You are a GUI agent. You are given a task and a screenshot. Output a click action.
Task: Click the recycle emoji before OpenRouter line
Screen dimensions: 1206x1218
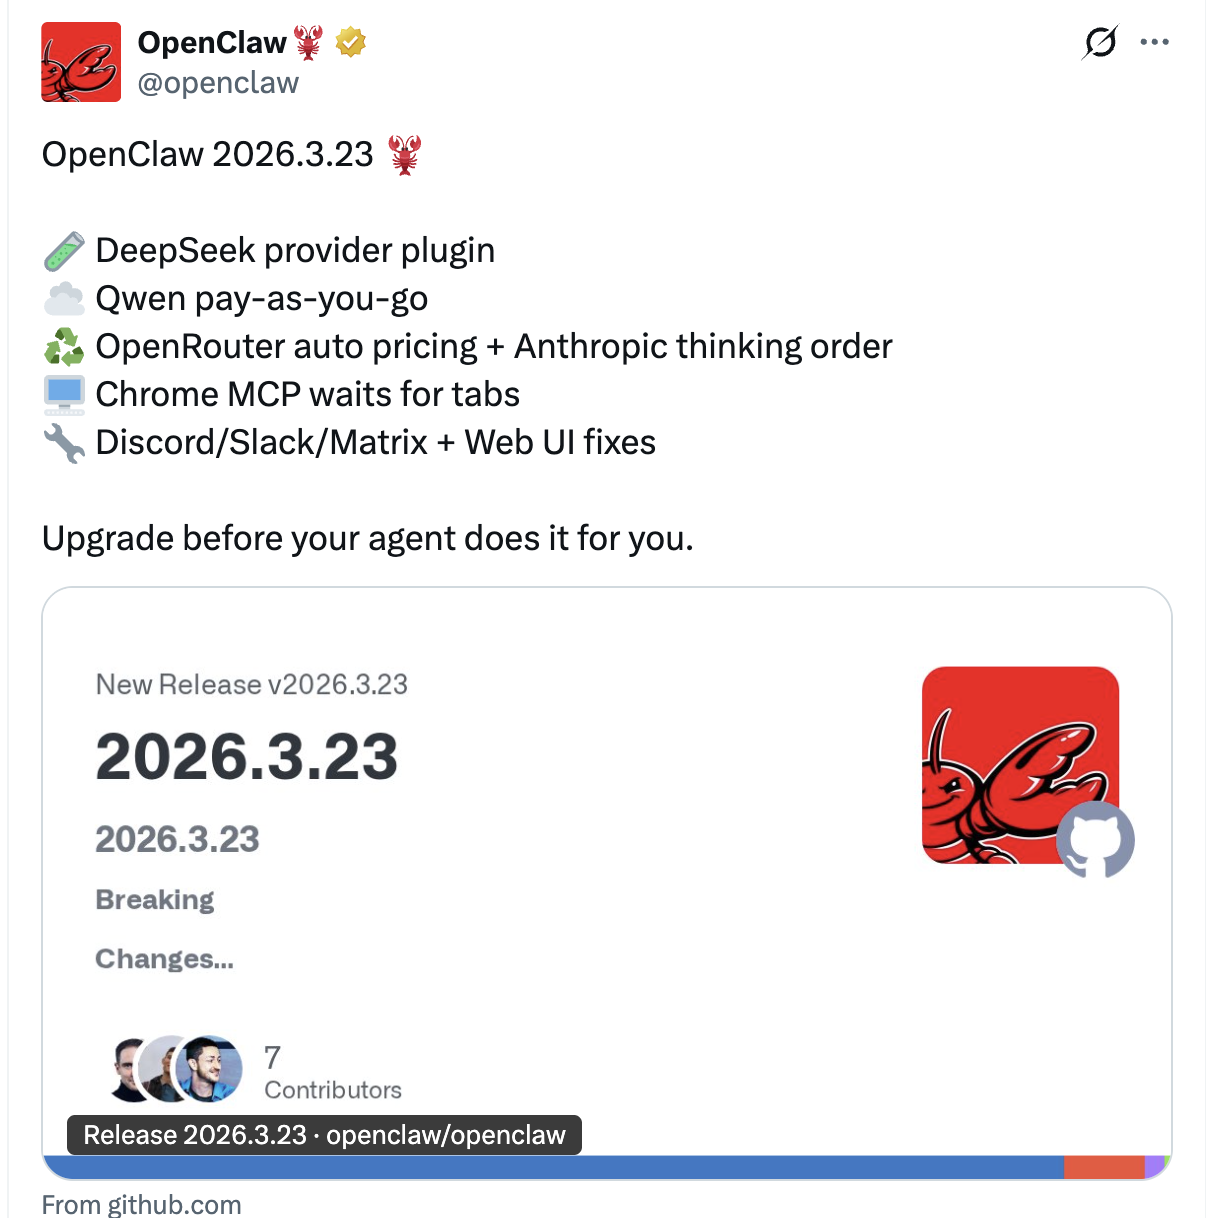pyautogui.click(x=64, y=347)
